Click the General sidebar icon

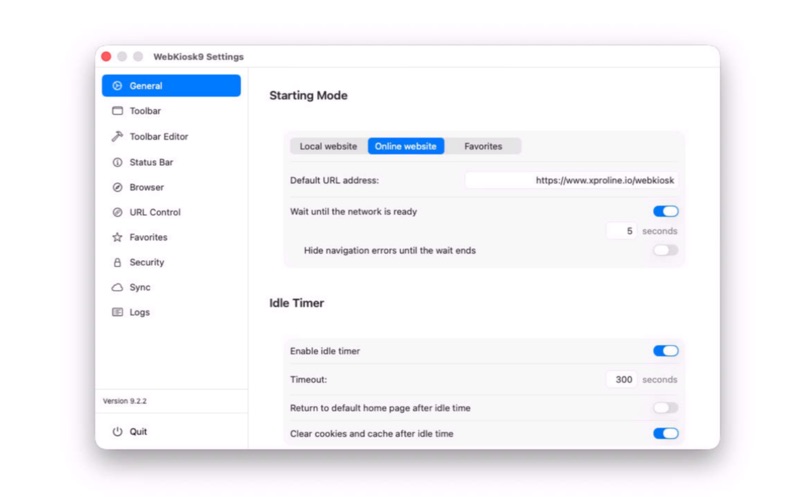tap(117, 86)
